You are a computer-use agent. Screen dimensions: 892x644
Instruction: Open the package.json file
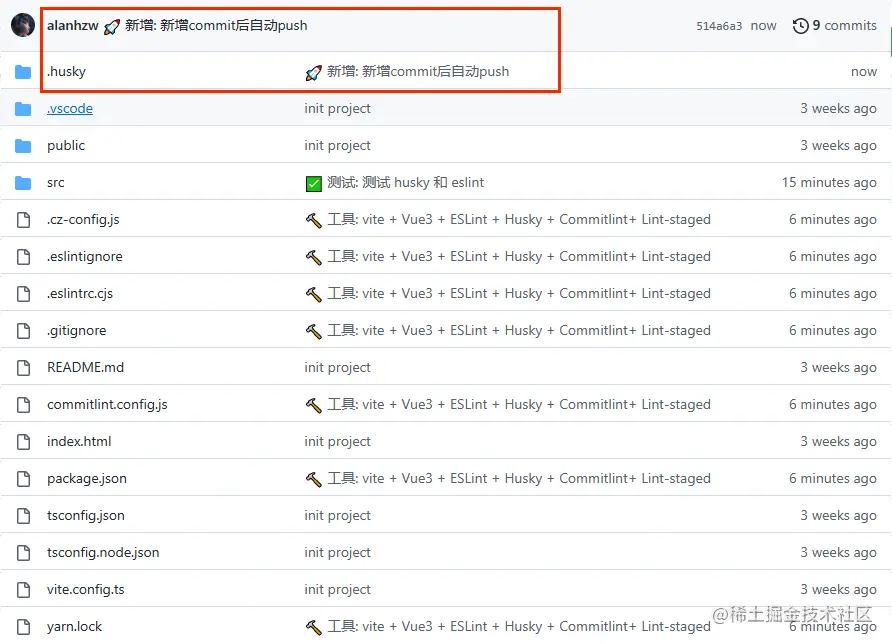pyautogui.click(x=87, y=478)
